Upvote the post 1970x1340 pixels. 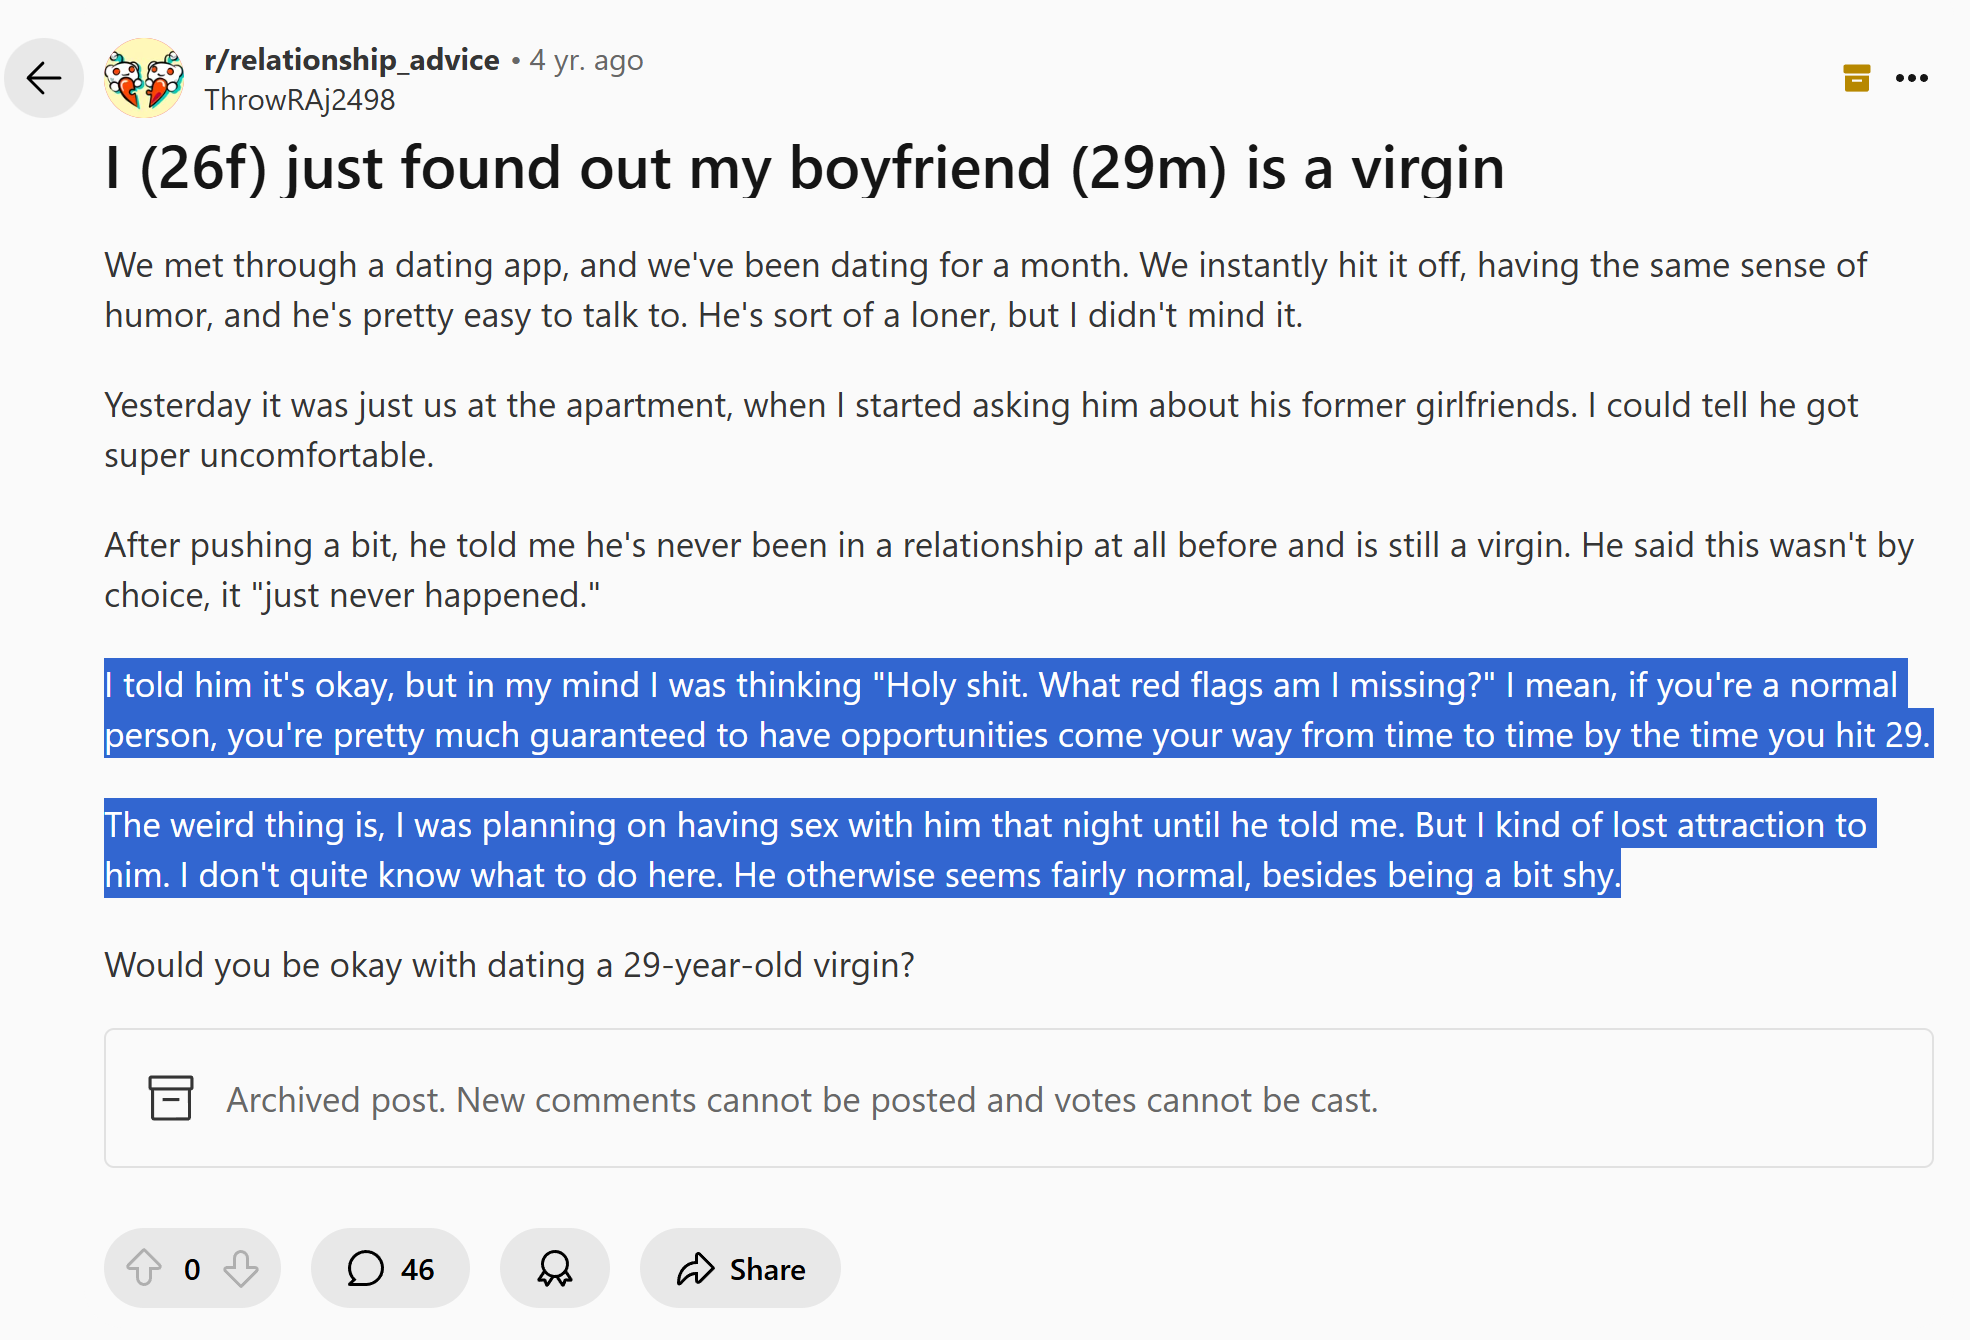144,1268
